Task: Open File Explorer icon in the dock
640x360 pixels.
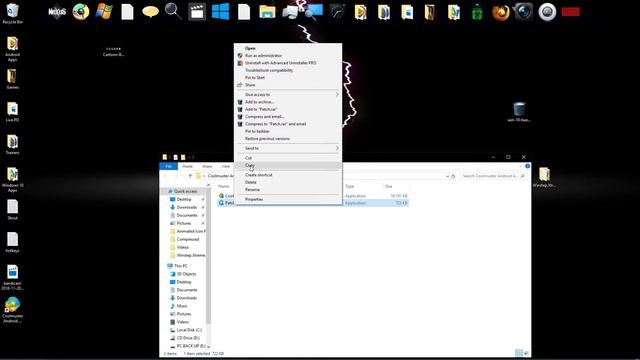Action: pos(267,12)
